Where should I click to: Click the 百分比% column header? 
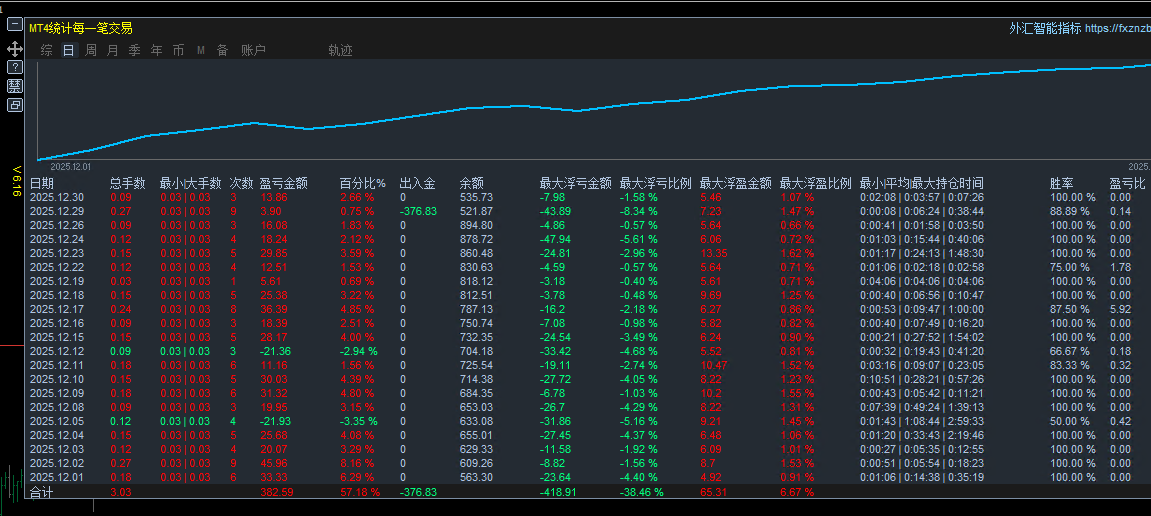(363, 183)
